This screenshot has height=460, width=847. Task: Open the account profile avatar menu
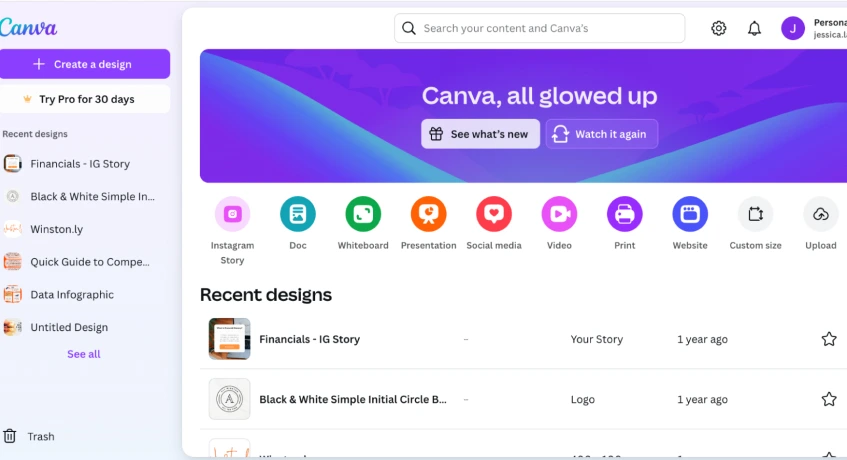793,29
